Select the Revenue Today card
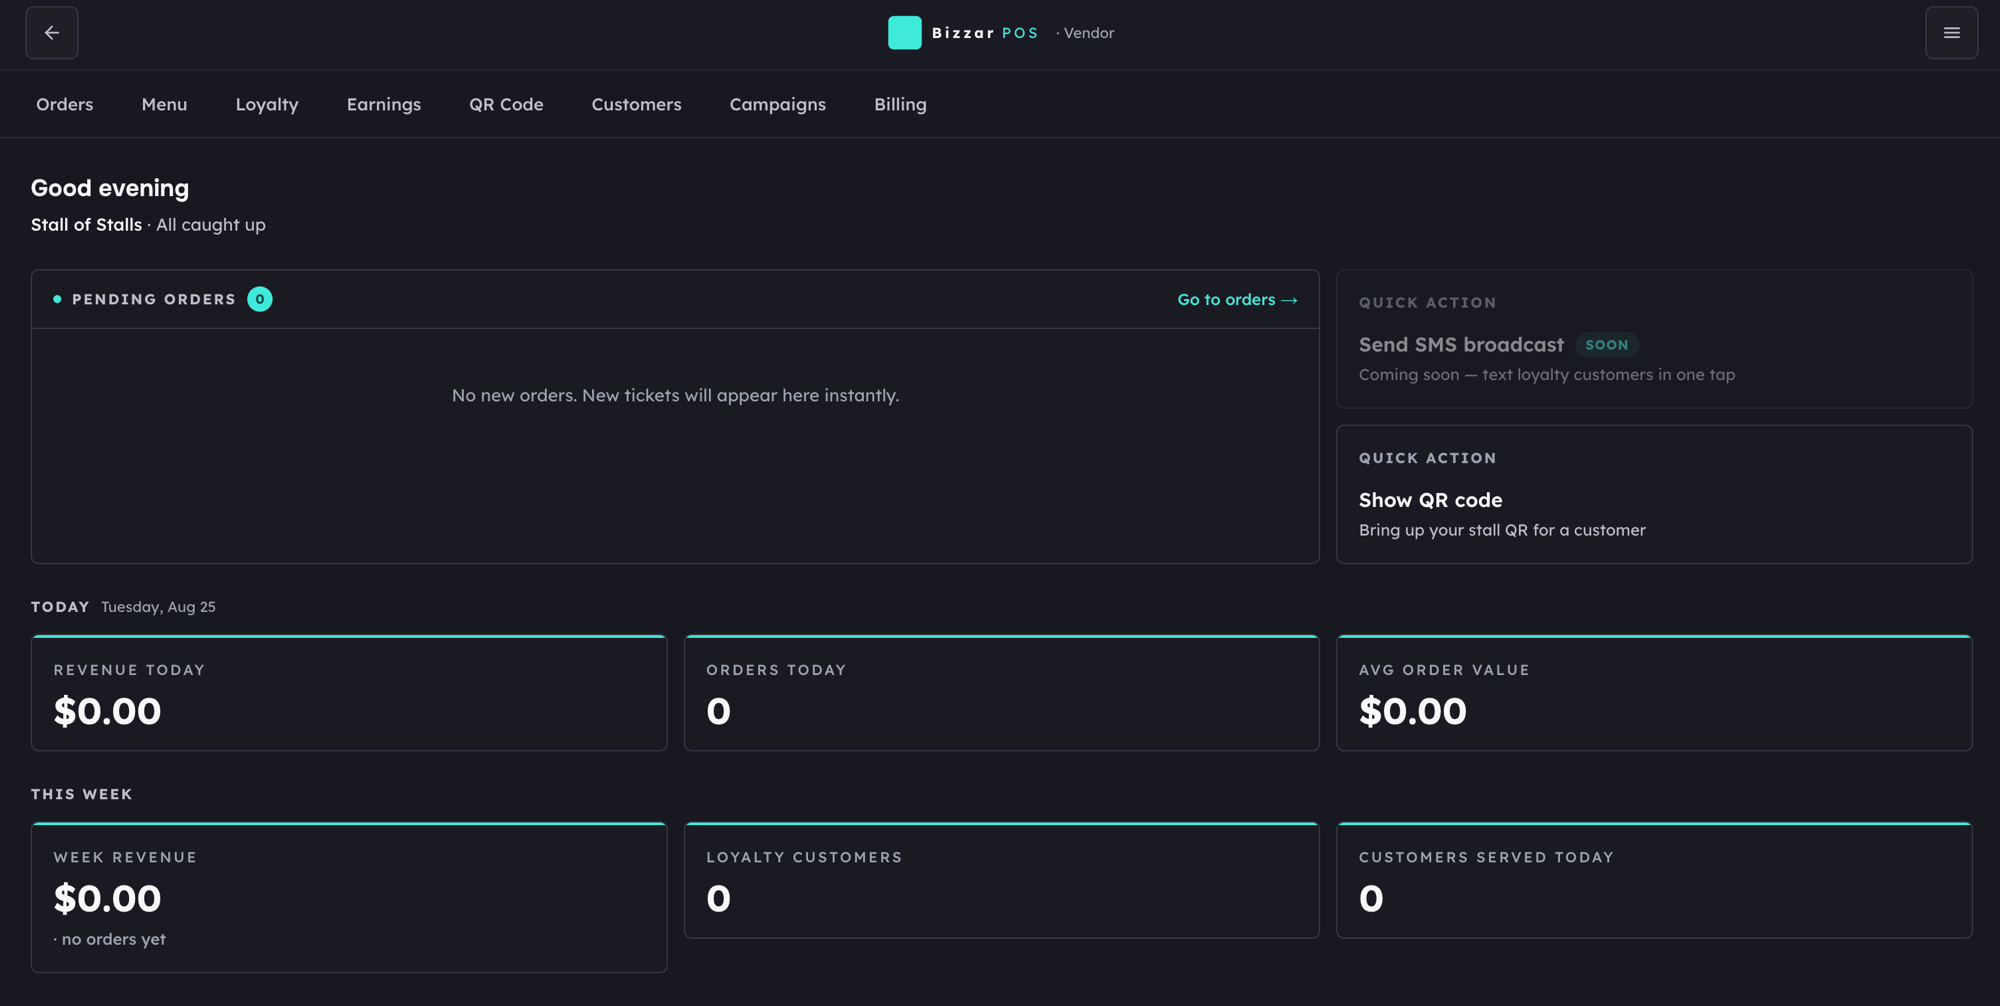2000x1006 pixels. 349,693
